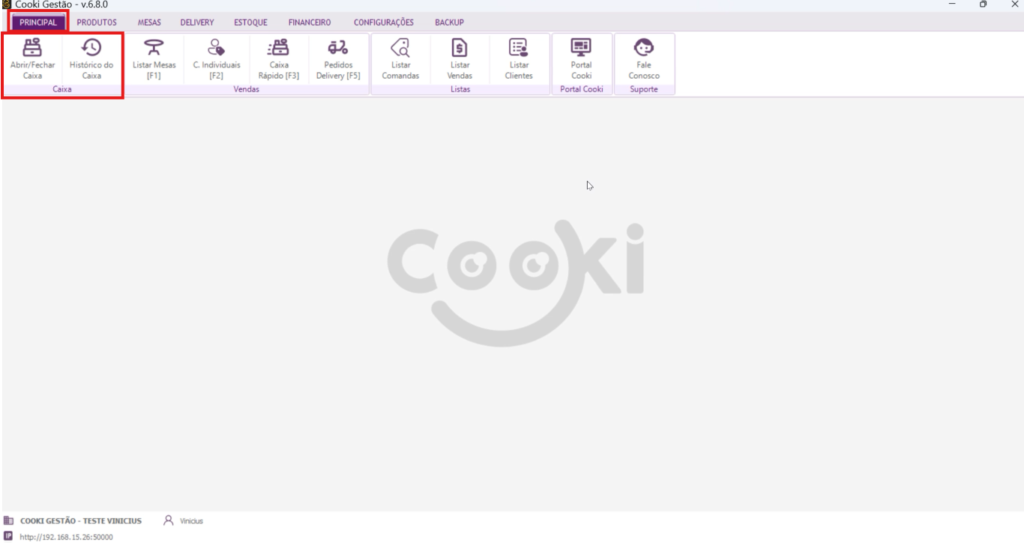
Task: Select the BACKUP tab
Action: coord(449,22)
